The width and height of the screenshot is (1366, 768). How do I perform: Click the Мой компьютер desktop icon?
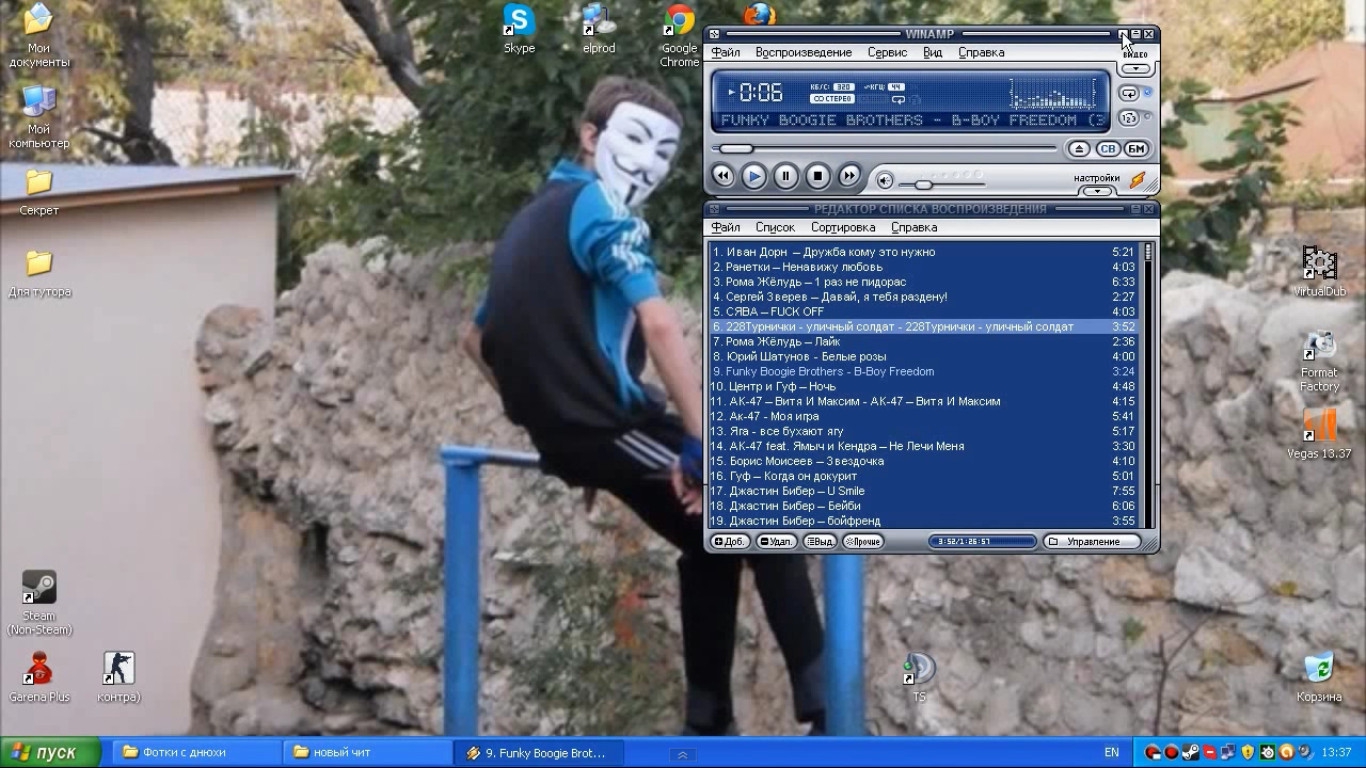(x=39, y=116)
